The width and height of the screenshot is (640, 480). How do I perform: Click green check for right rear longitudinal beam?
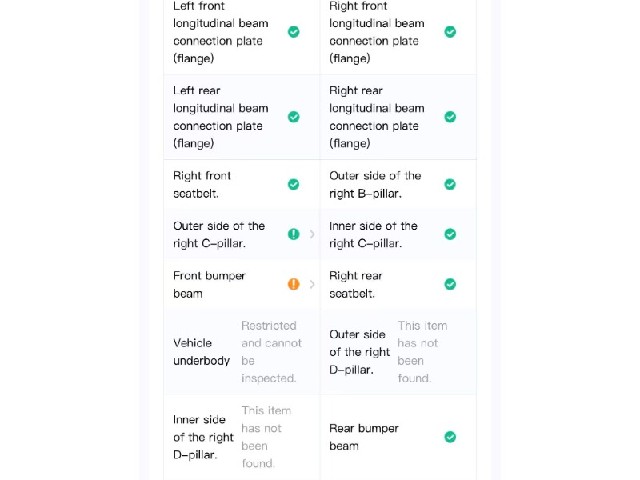(x=450, y=117)
